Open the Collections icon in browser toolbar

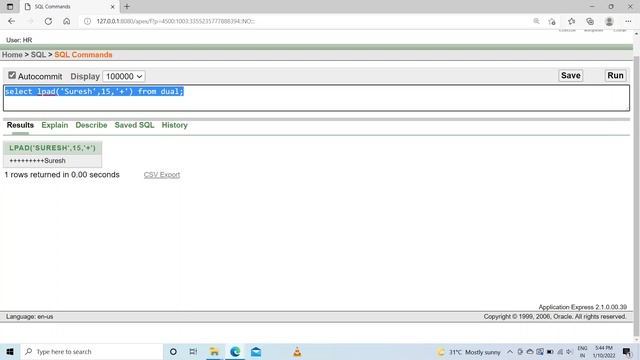coord(590,21)
